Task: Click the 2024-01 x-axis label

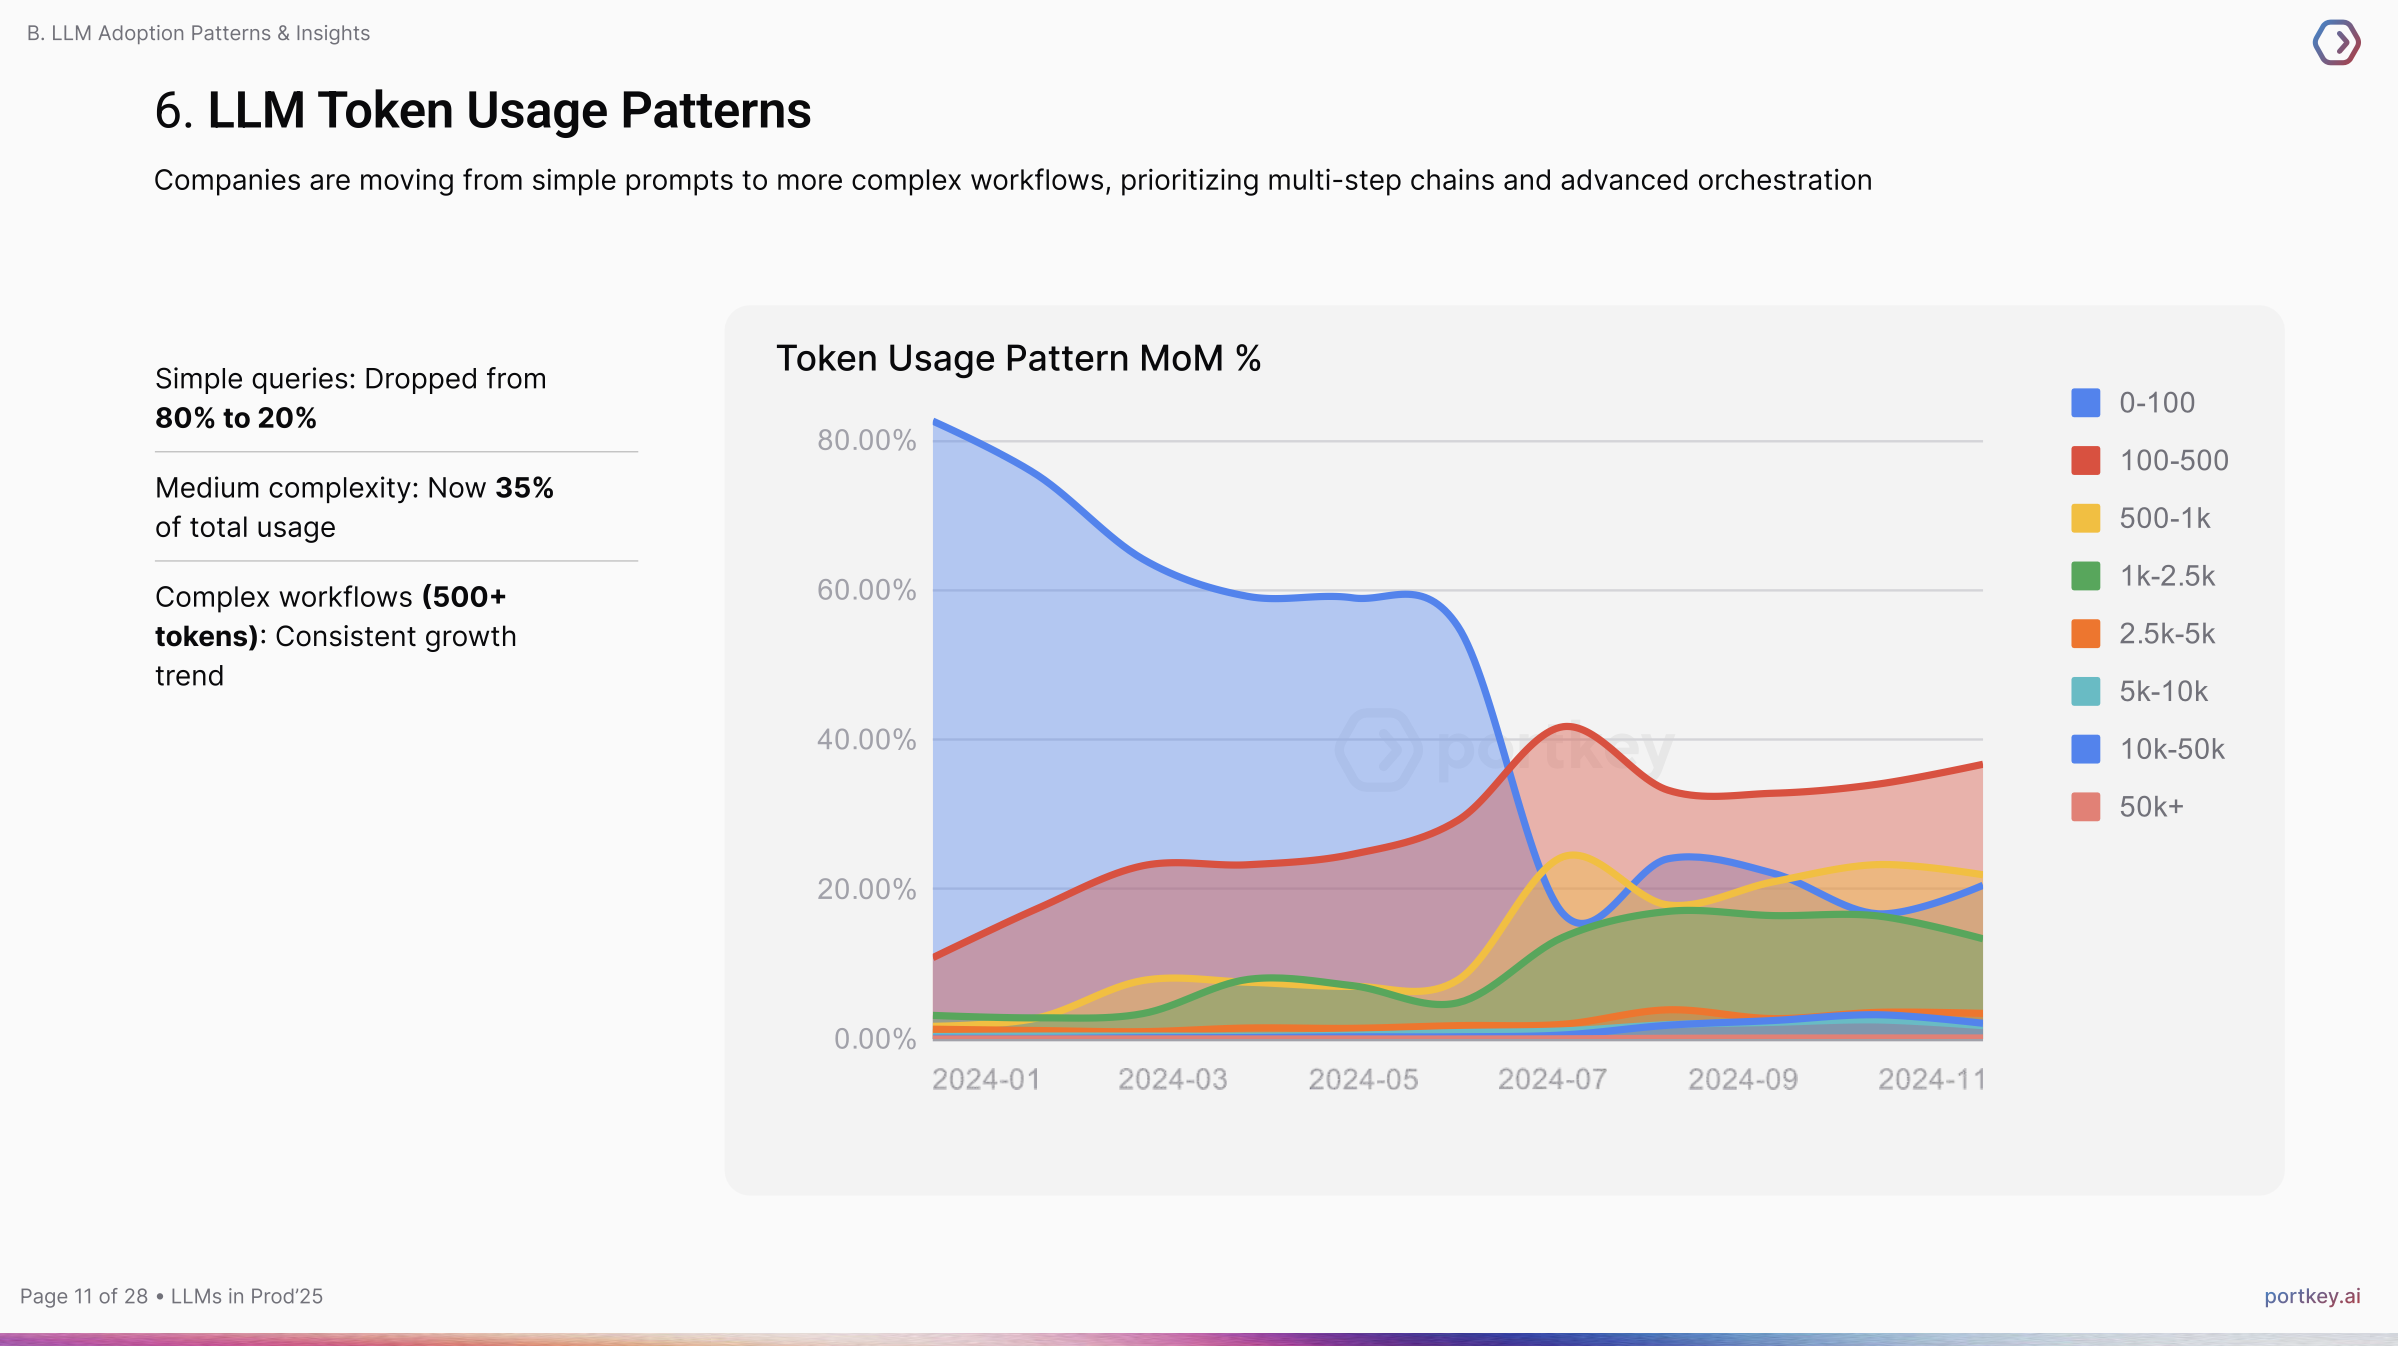Action: [986, 1080]
